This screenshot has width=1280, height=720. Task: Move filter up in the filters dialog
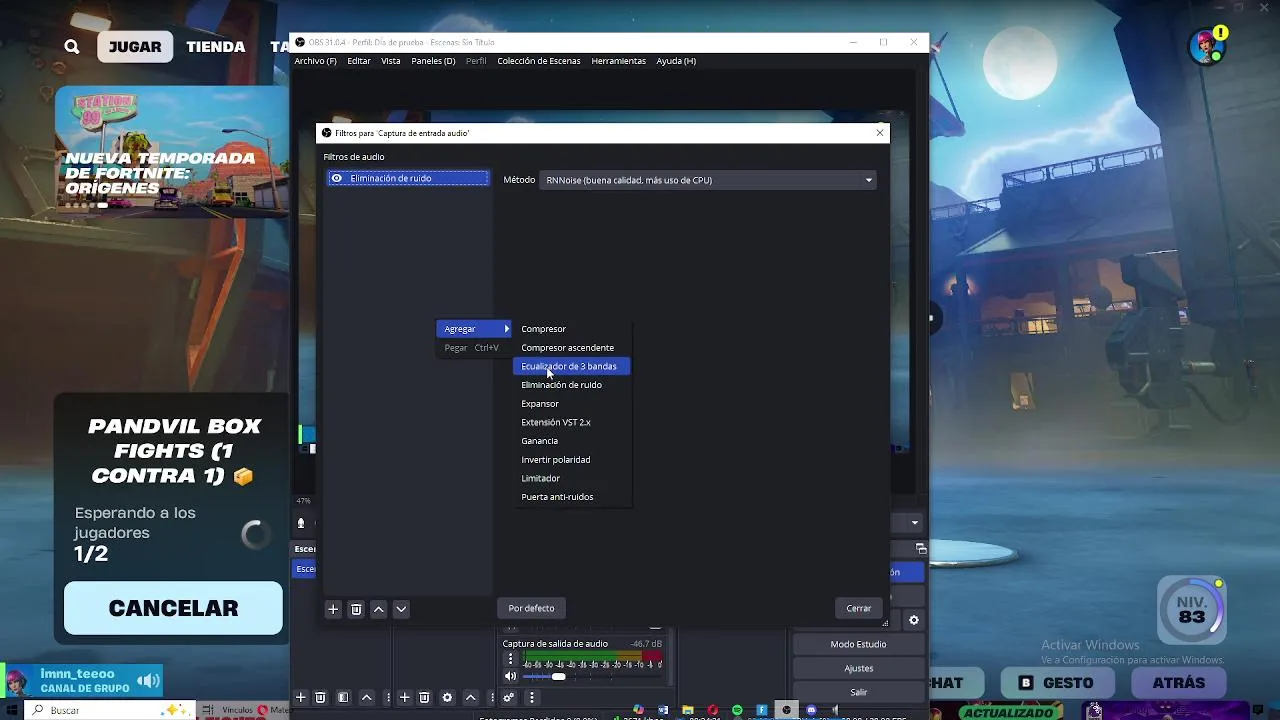coord(379,609)
